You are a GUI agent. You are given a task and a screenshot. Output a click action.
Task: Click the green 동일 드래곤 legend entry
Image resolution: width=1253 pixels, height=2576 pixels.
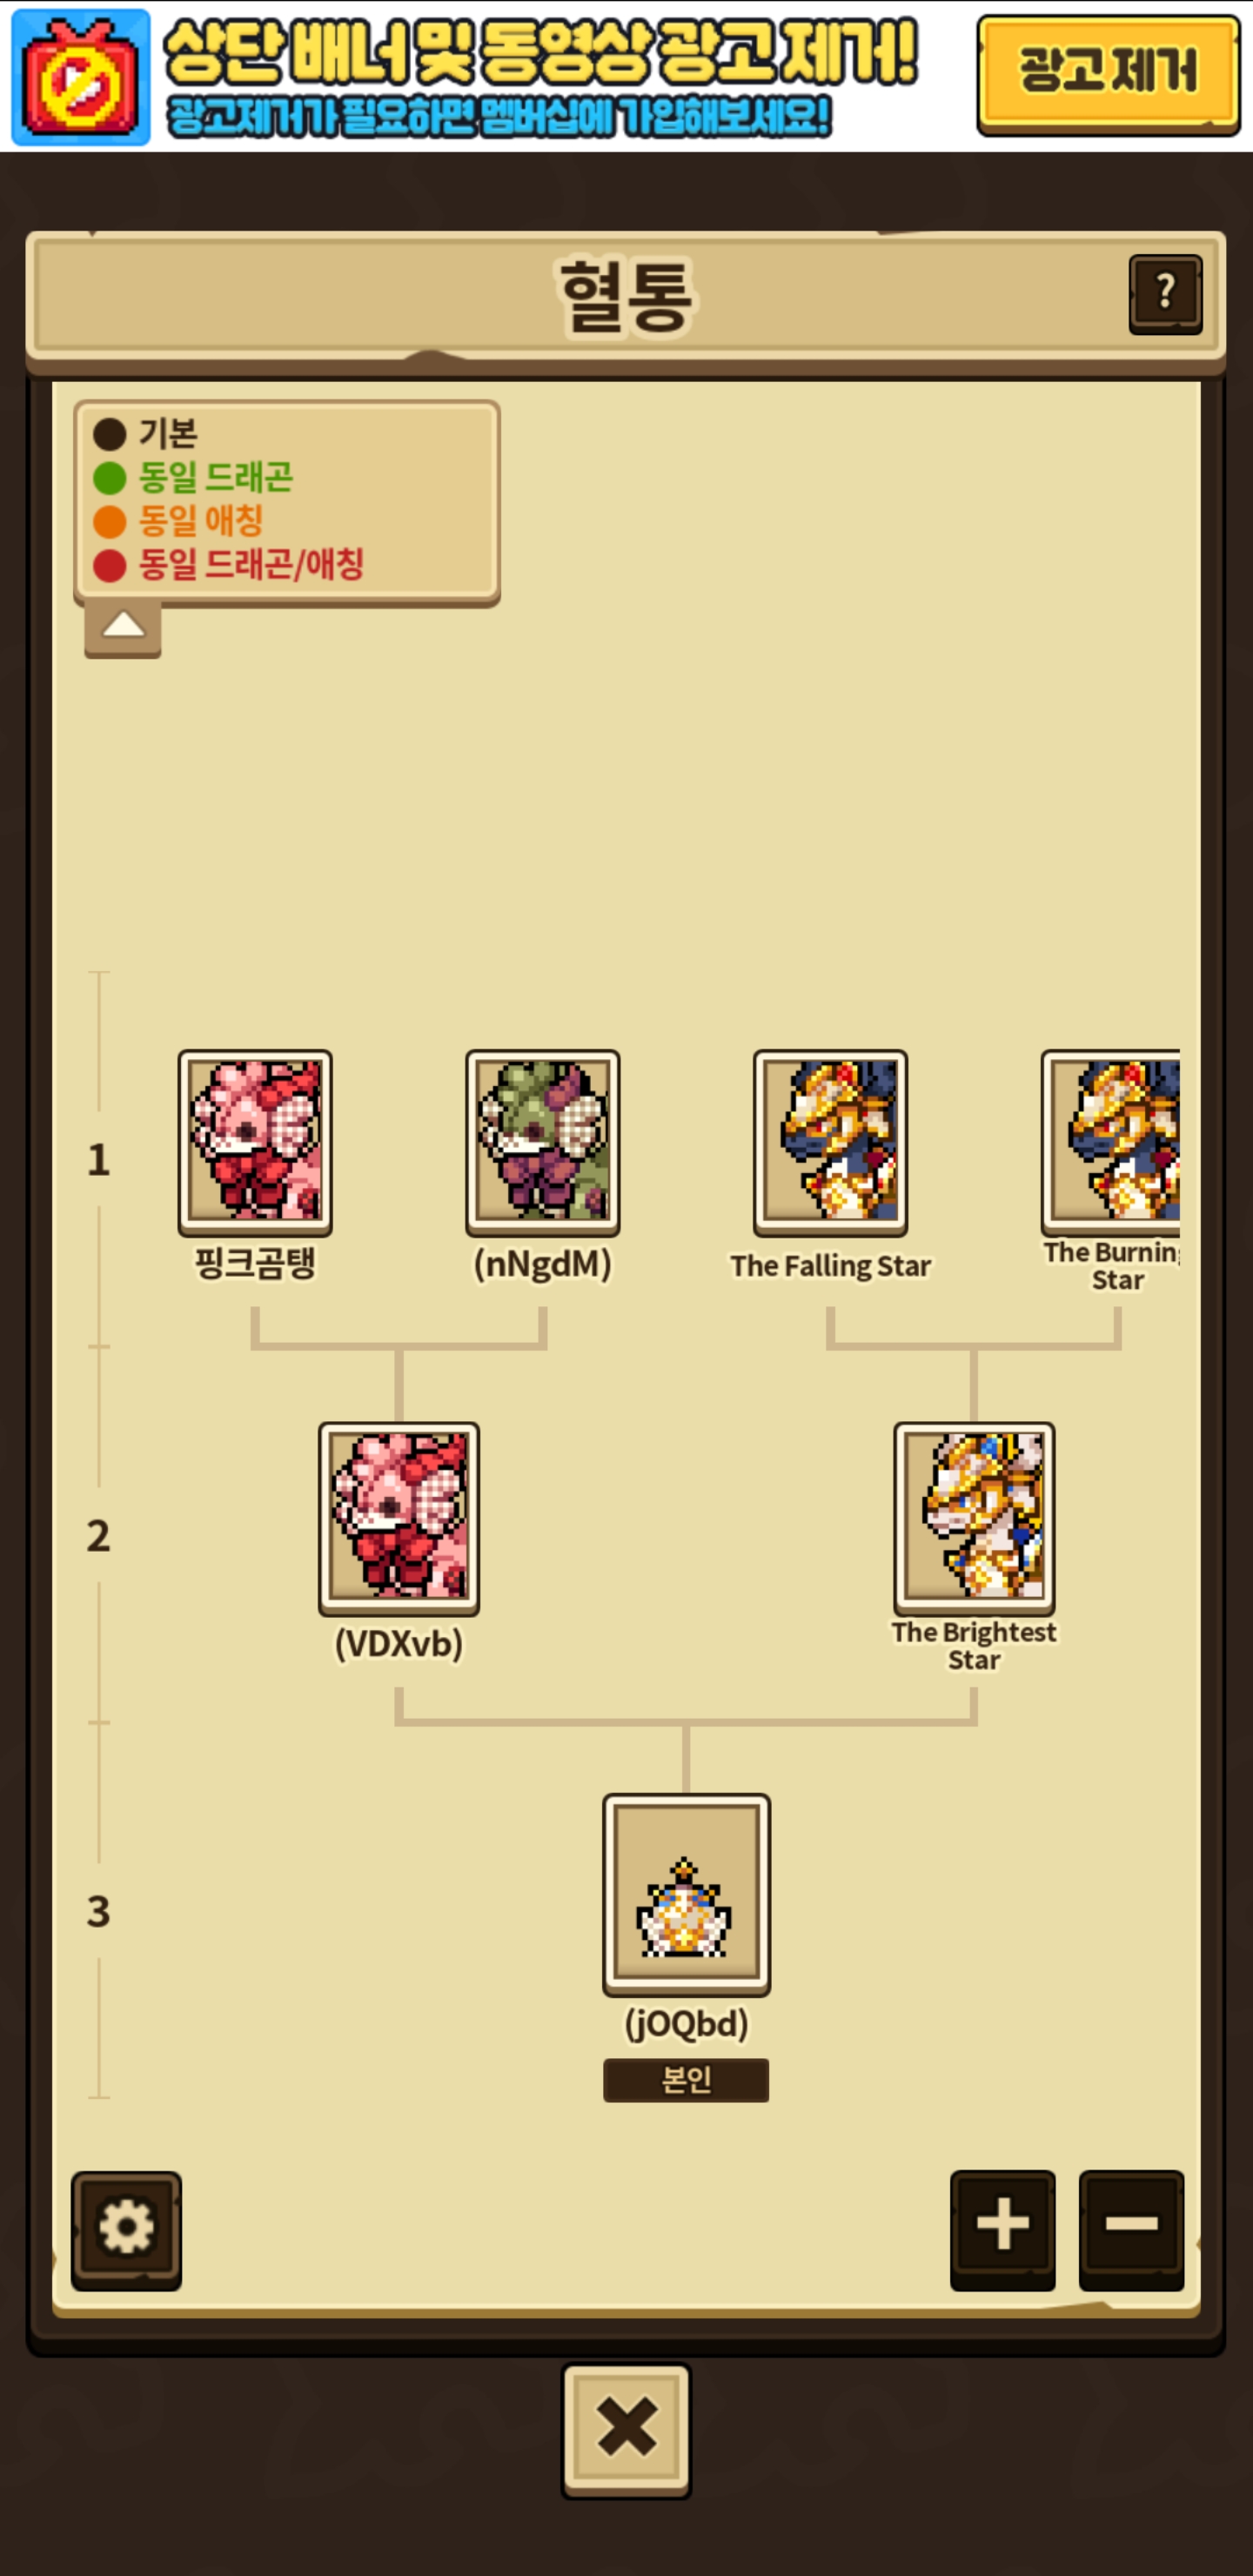(193, 477)
